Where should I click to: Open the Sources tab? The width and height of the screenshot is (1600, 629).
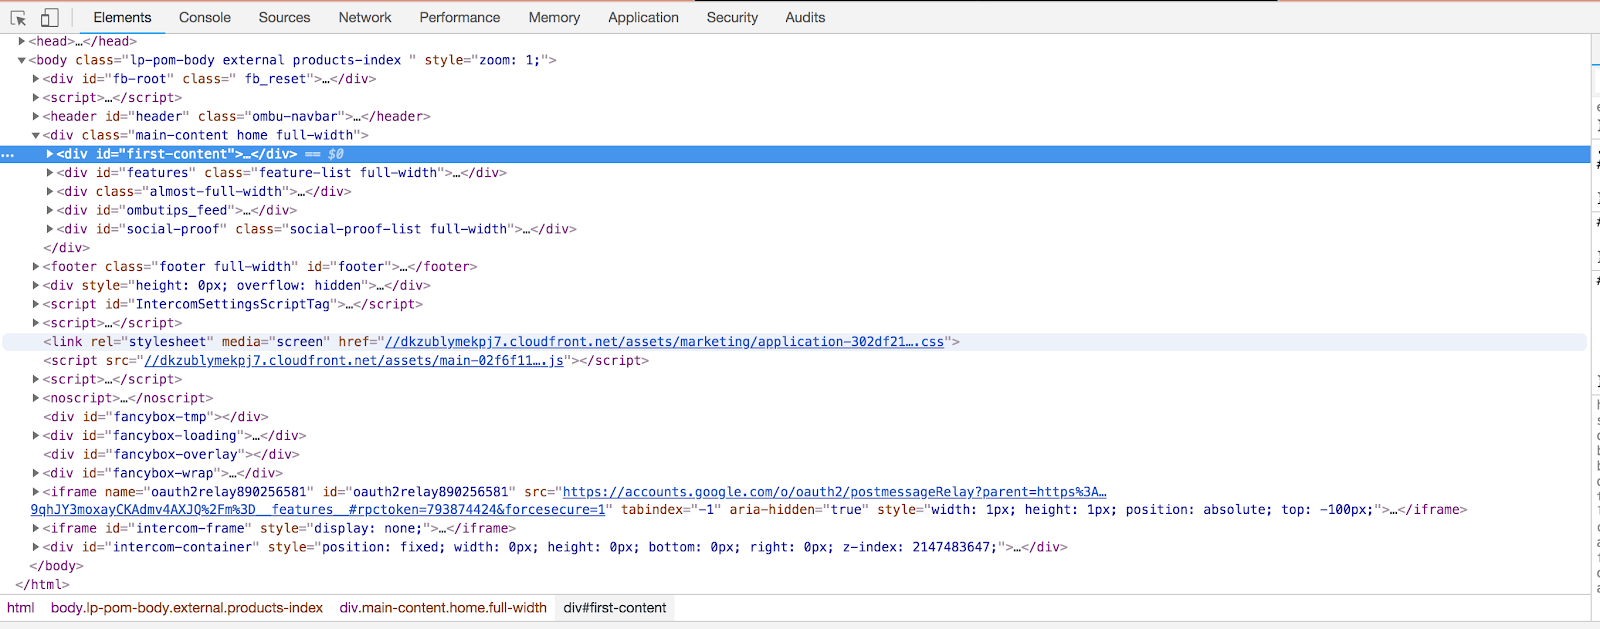pos(284,18)
